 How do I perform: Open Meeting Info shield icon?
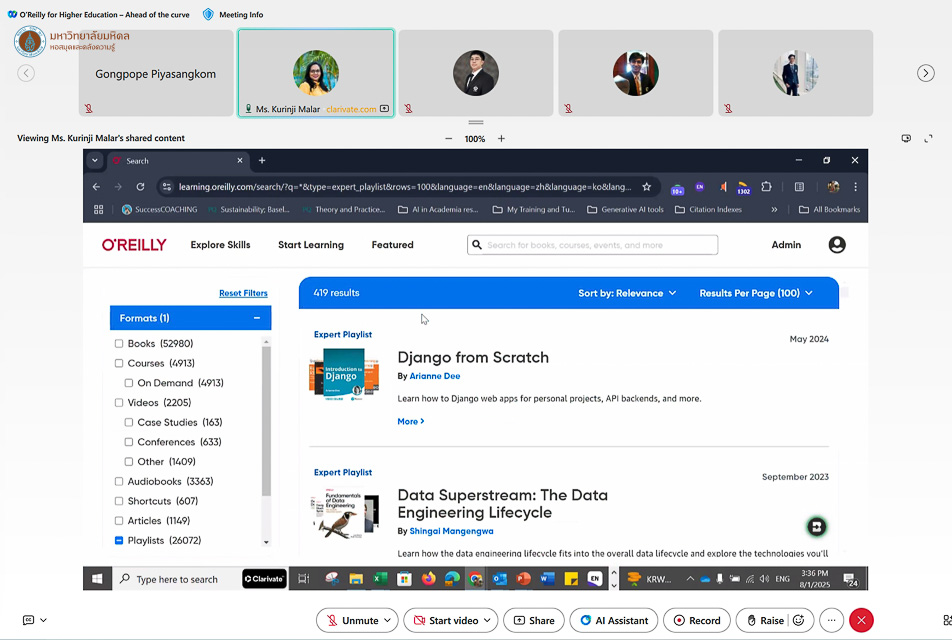[x=208, y=14]
